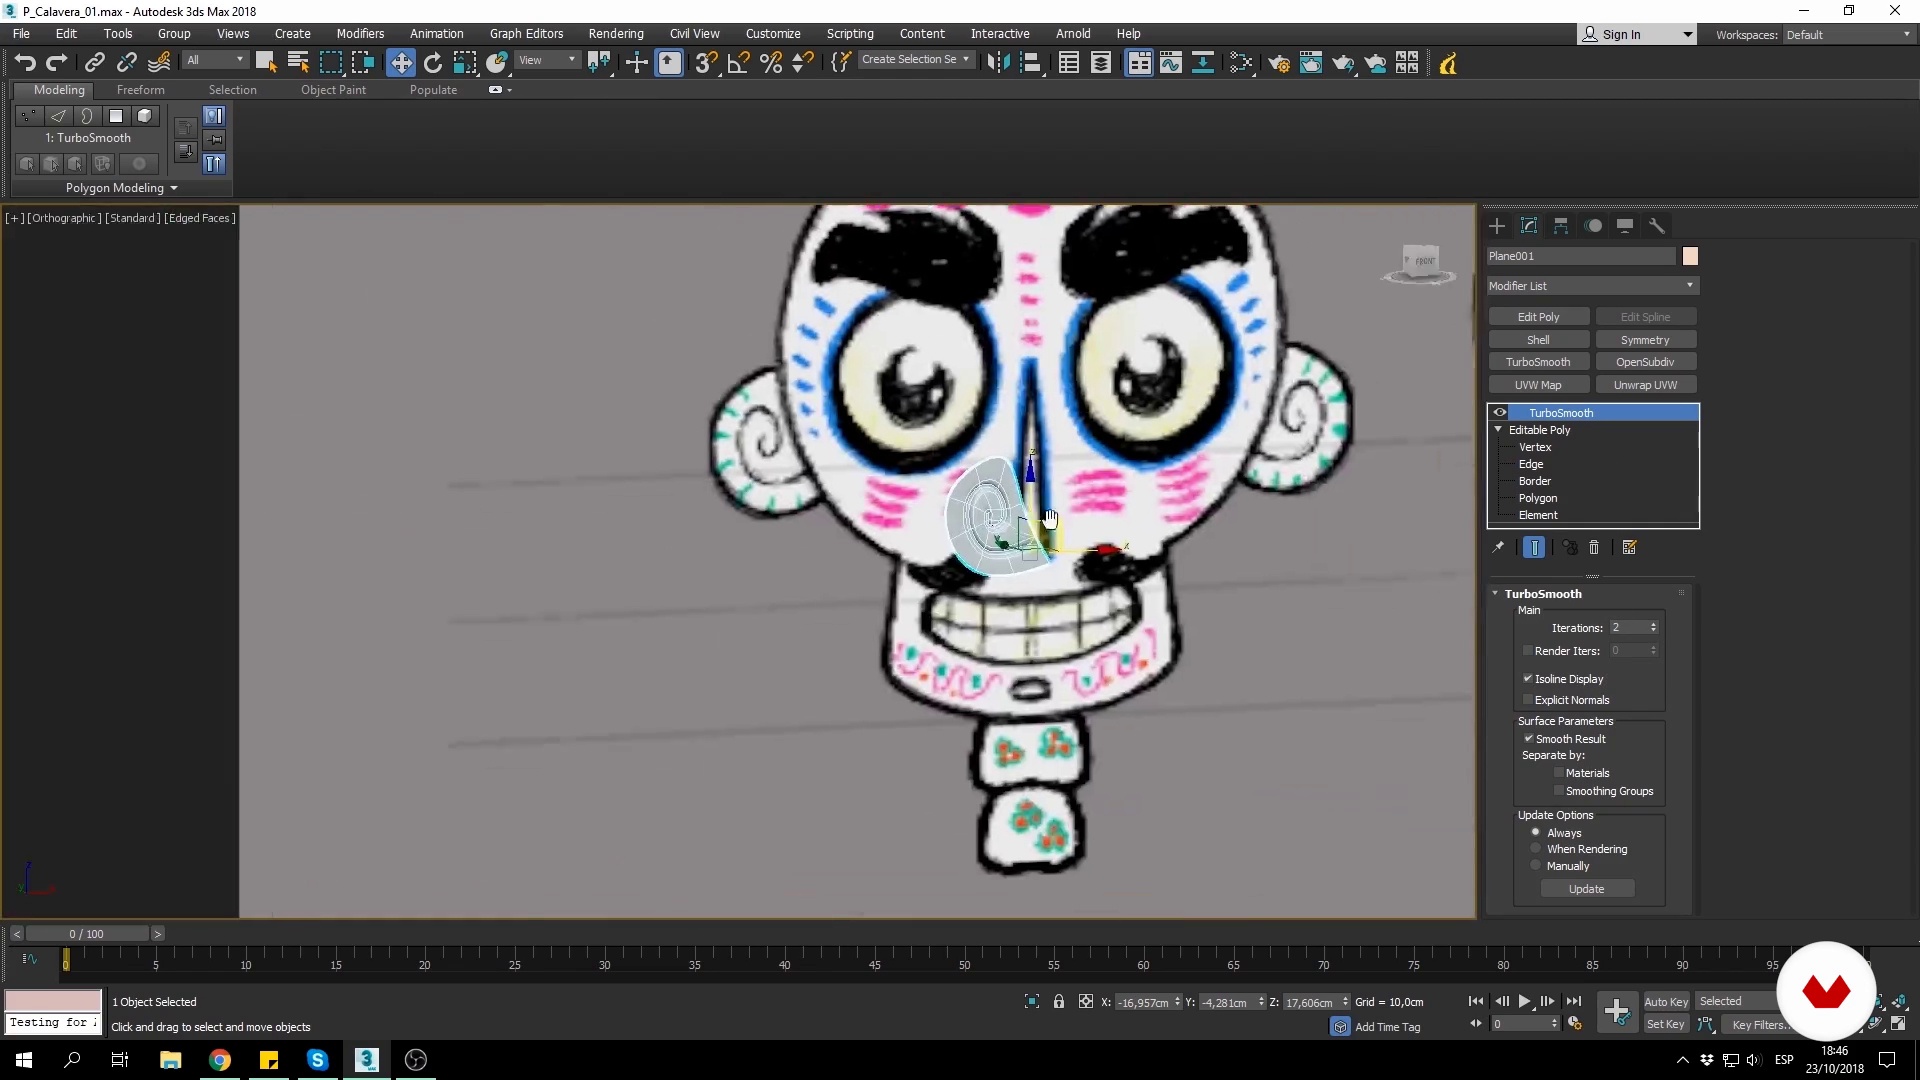1920x1080 pixels.
Task: Add the Shell modifier button
Action: pos(1538,340)
